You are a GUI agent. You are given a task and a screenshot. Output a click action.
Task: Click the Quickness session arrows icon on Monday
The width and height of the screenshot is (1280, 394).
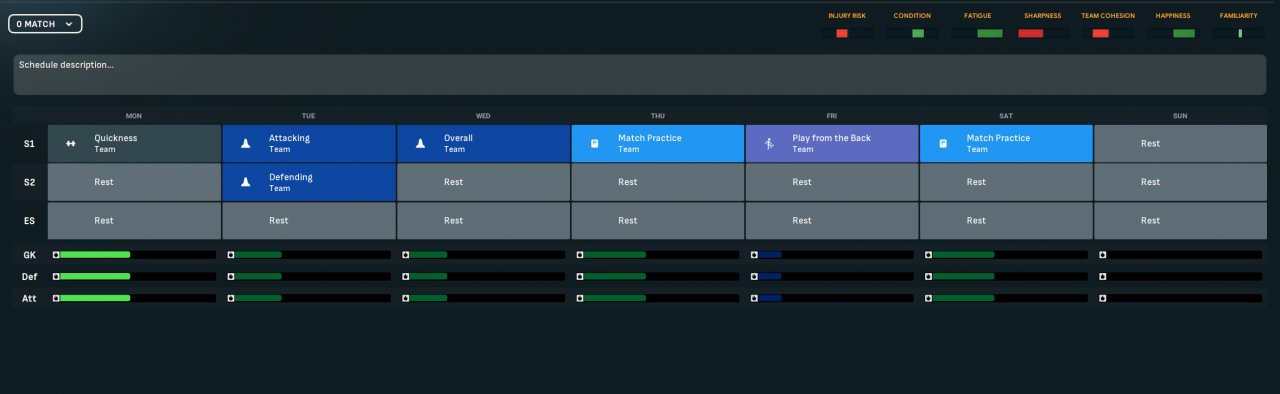point(71,144)
